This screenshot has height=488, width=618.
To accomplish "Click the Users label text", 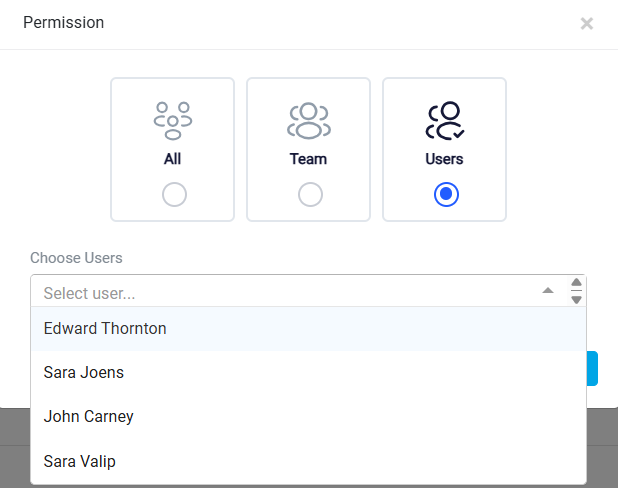I will (444, 159).
